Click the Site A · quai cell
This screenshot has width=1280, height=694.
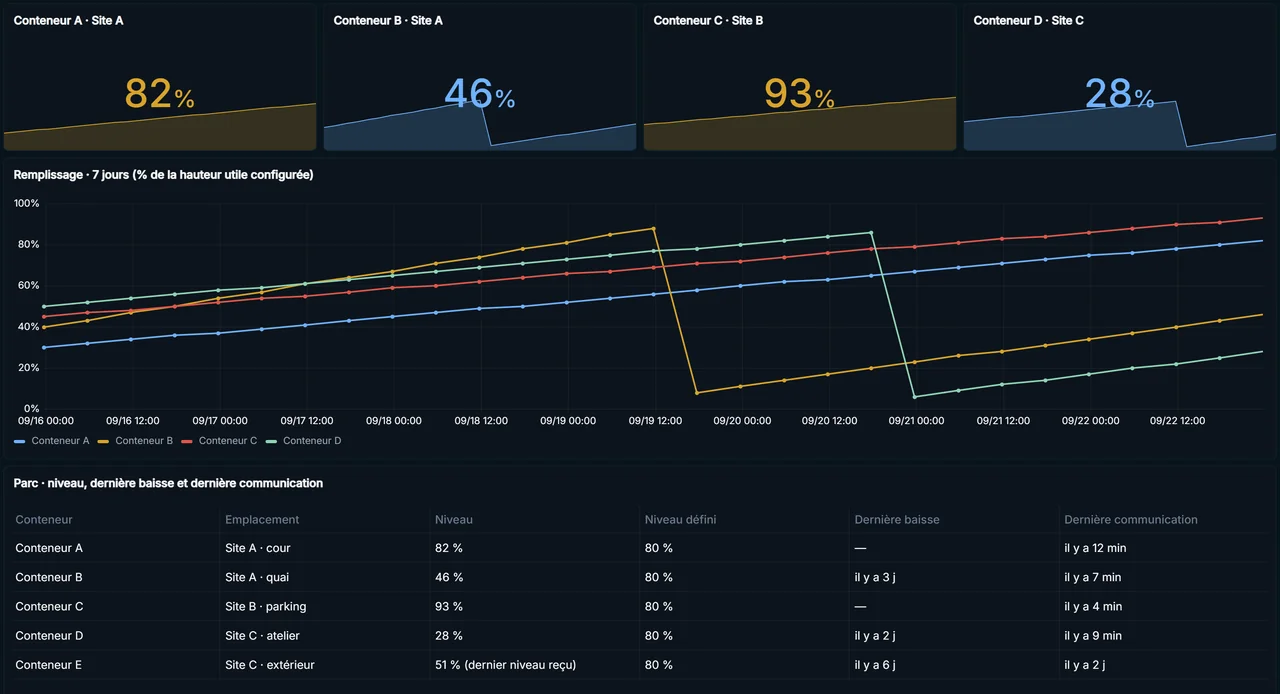point(258,577)
